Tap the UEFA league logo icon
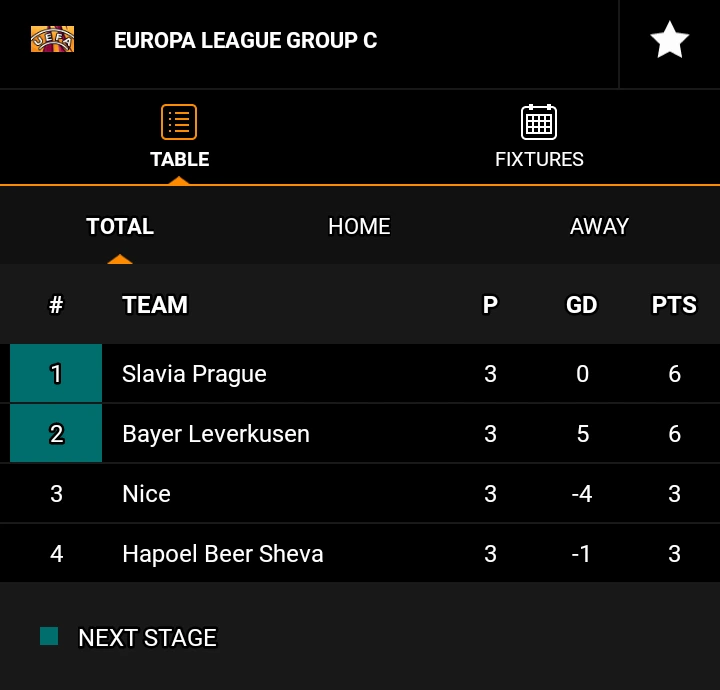Screen dimensions: 720x690 click(52, 40)
